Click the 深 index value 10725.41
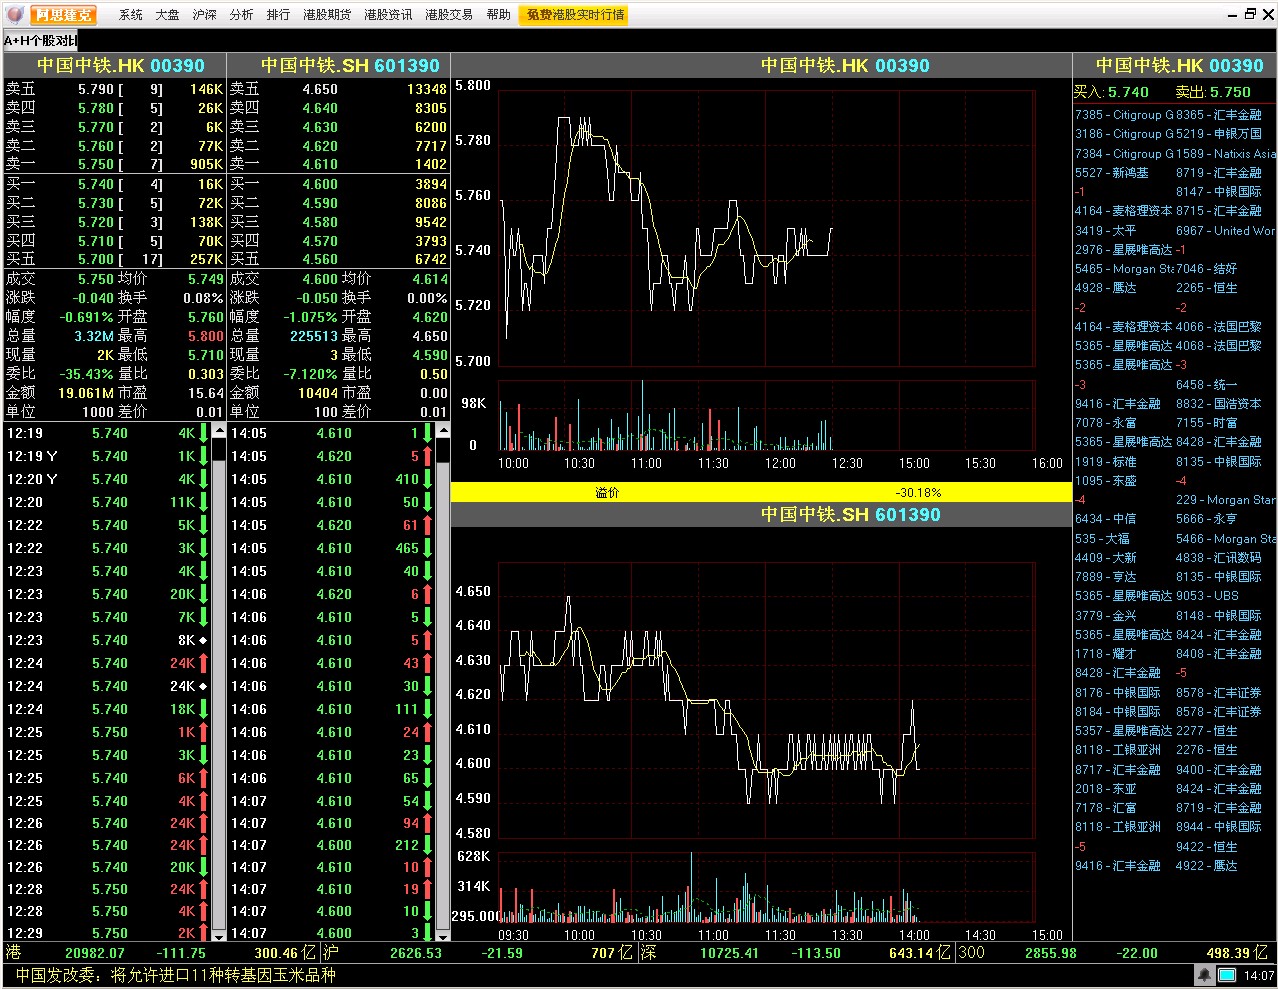The width and height of the screenshot is (1278, 989). (731, 953)
